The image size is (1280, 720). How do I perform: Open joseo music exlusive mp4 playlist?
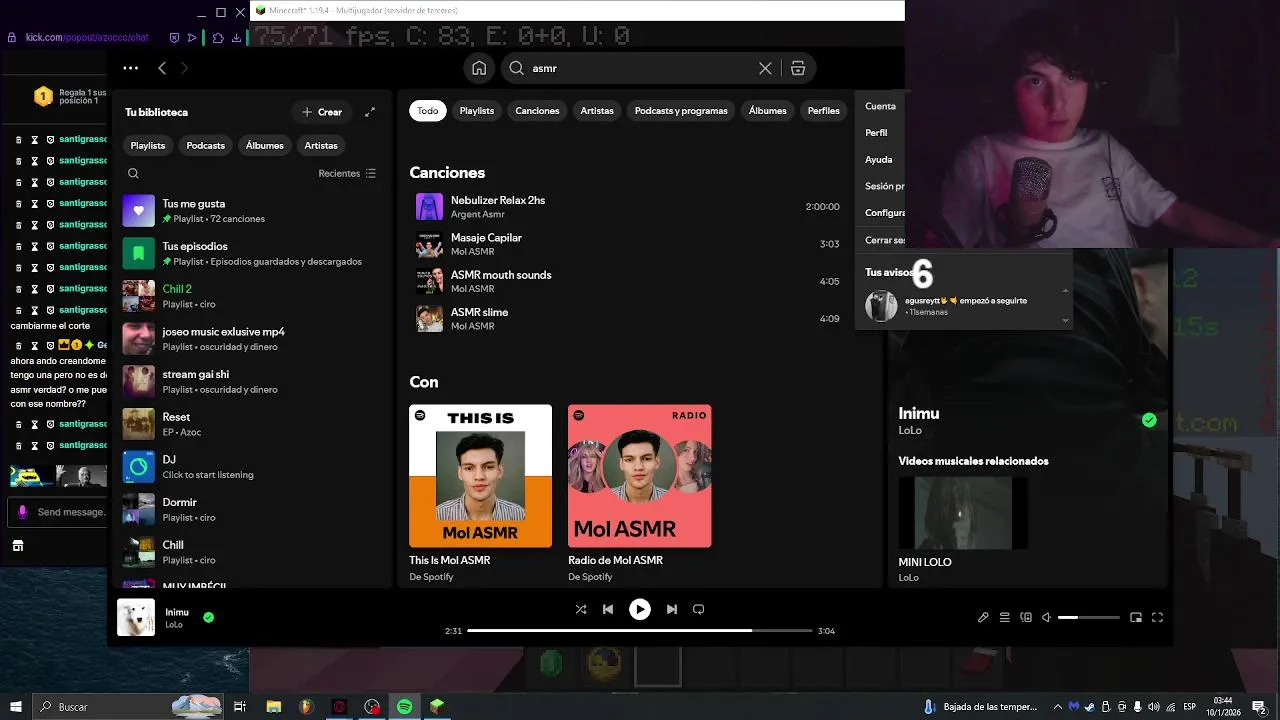(250, 339)
